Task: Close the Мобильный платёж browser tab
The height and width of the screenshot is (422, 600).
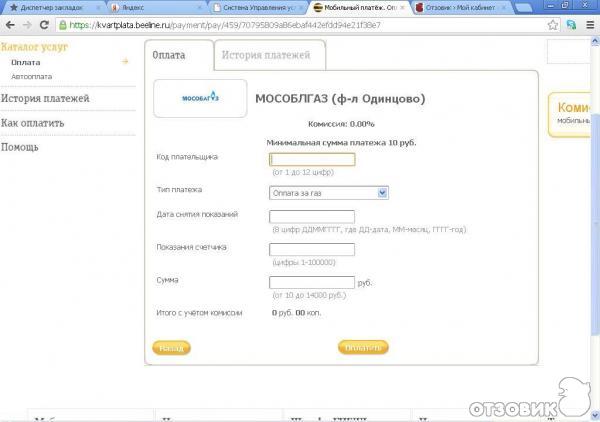Action: click(403, 7)
